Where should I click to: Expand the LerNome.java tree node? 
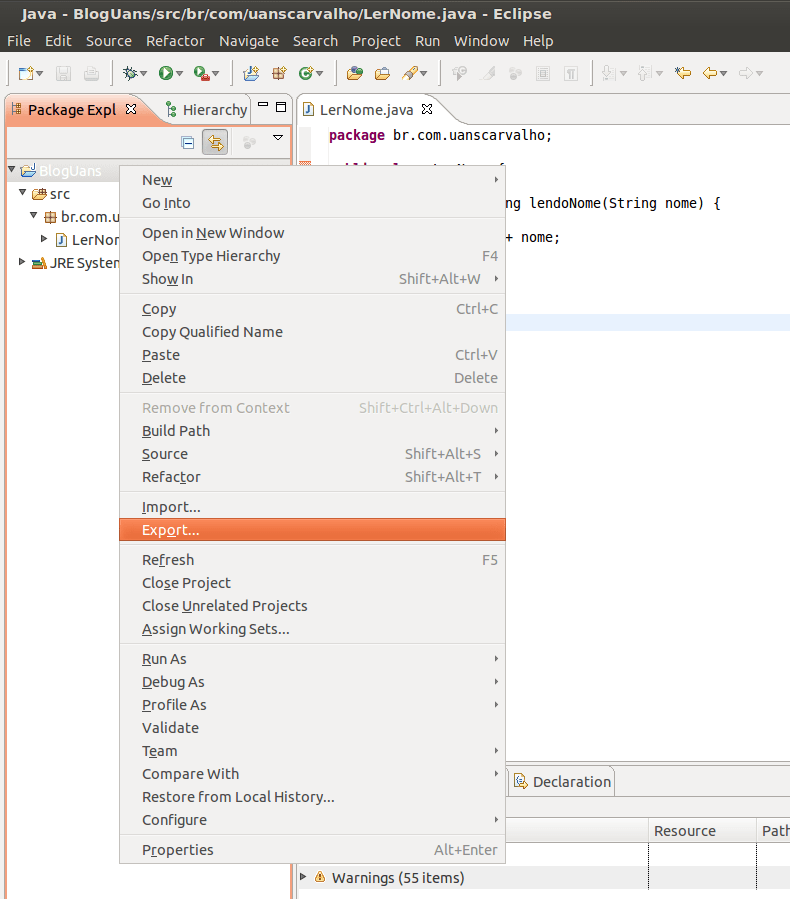pos(44,239)
